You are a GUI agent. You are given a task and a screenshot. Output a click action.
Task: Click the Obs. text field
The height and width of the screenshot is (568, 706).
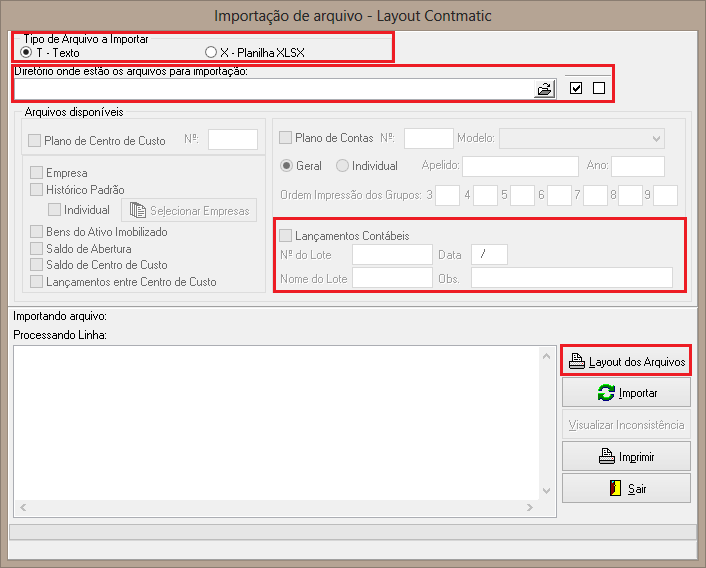tap(572, 278)
